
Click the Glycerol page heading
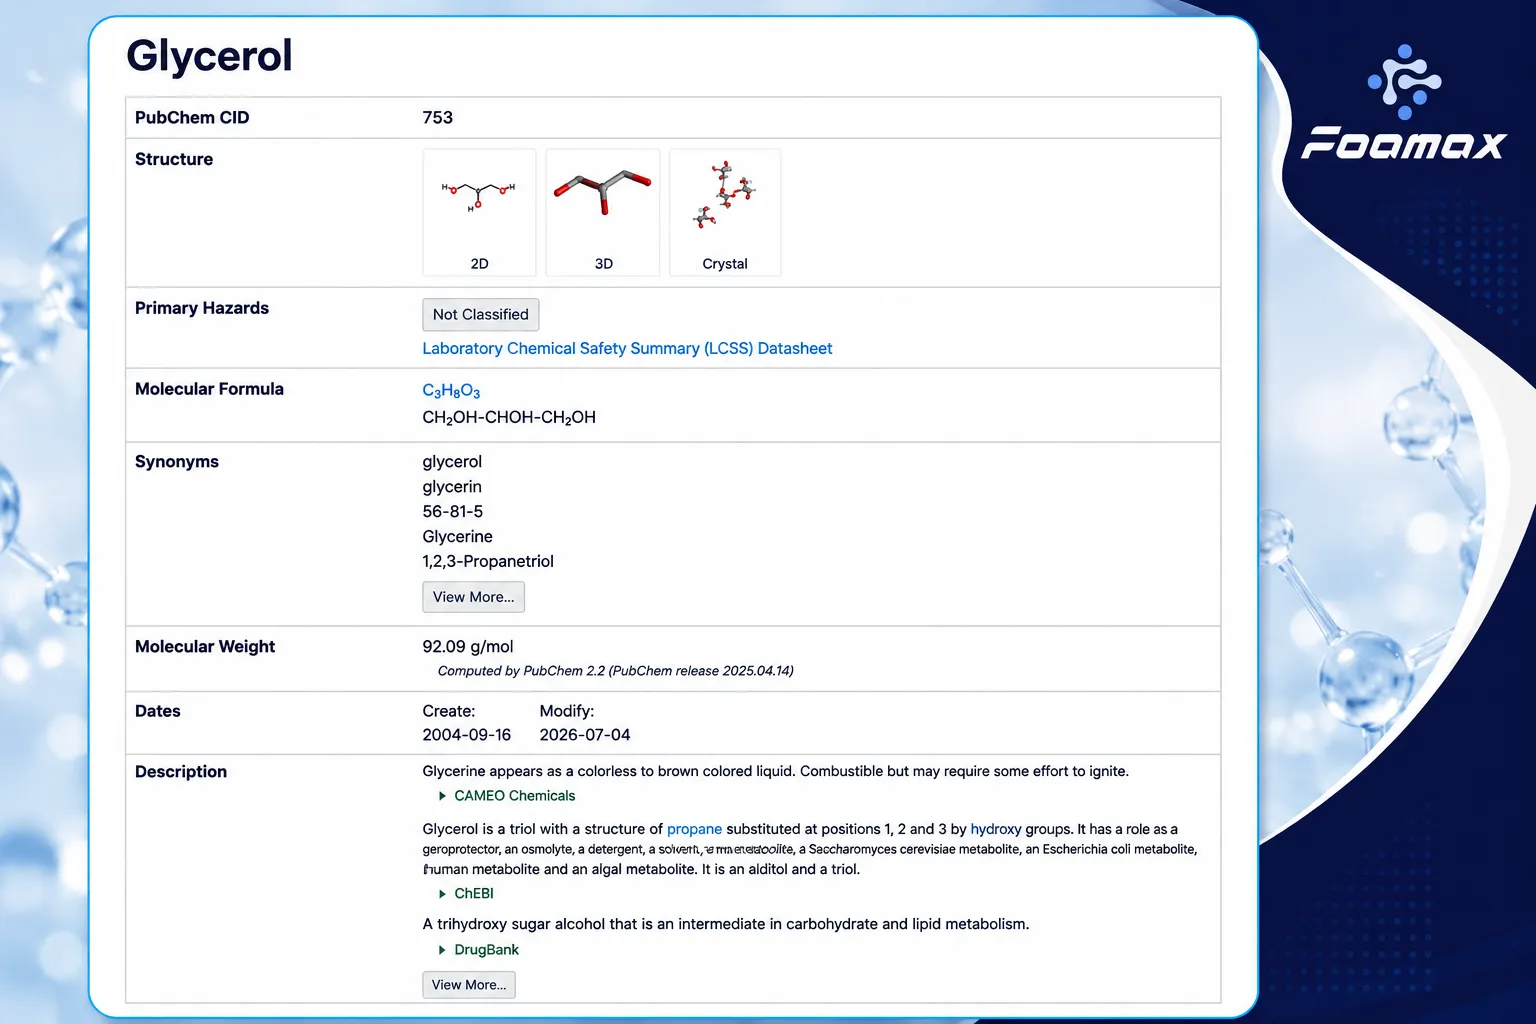[209, 56]
